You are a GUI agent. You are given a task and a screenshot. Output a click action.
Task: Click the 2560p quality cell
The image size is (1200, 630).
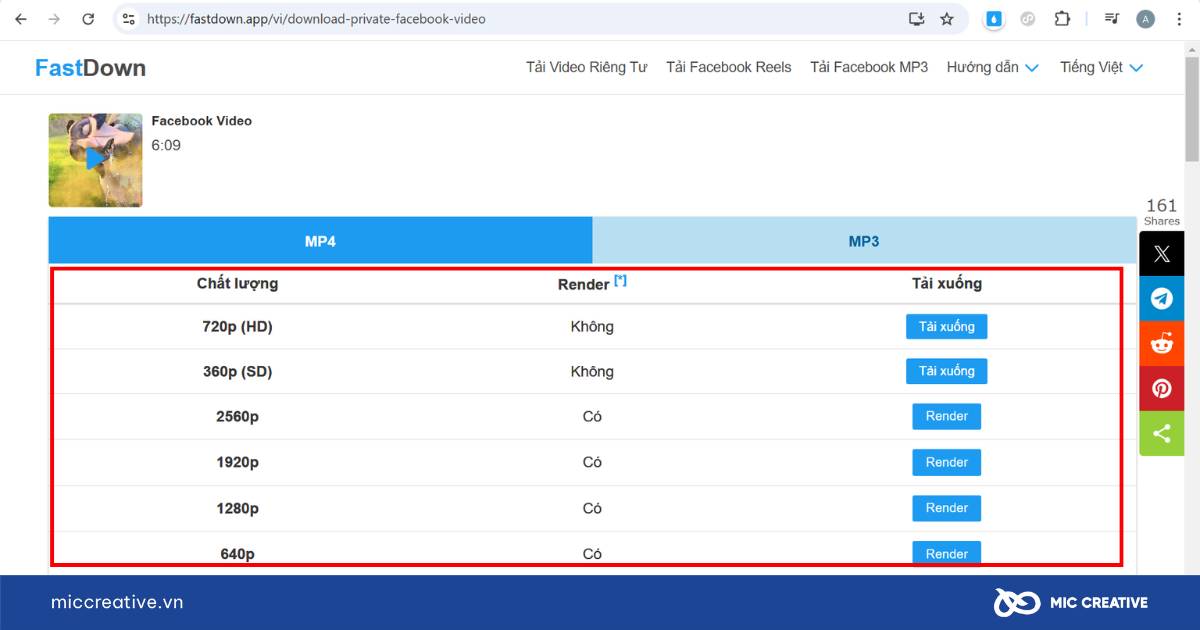click(x=238, y=416)
